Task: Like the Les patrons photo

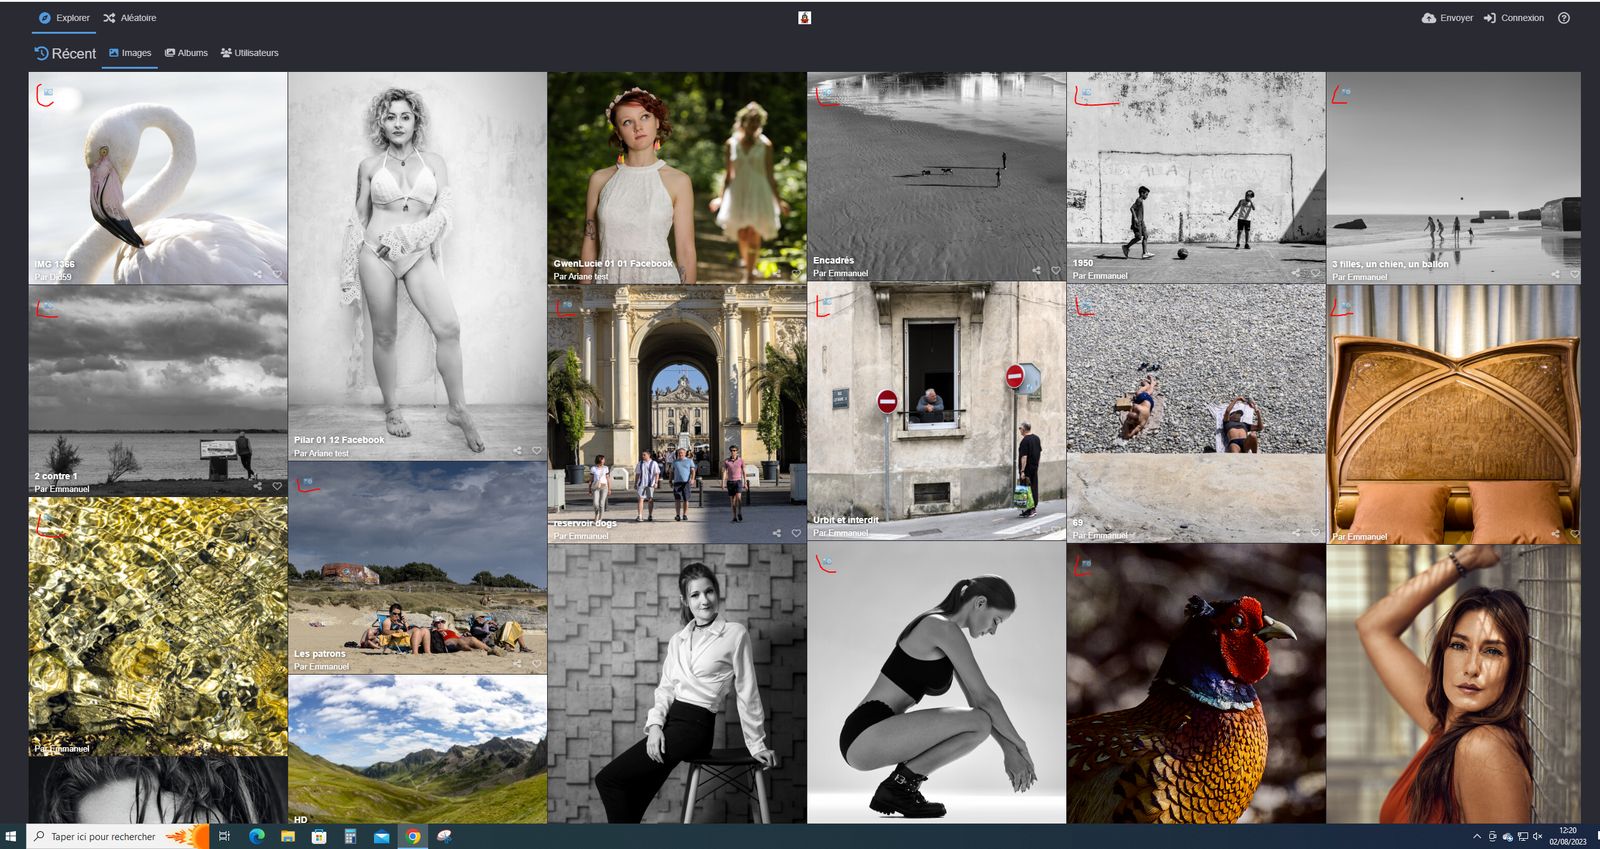Action: coord(537,663)
